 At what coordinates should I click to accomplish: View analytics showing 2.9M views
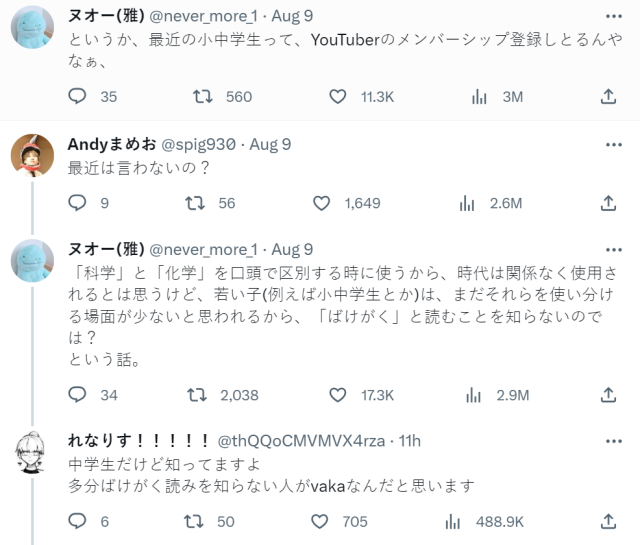pos(473,395)
